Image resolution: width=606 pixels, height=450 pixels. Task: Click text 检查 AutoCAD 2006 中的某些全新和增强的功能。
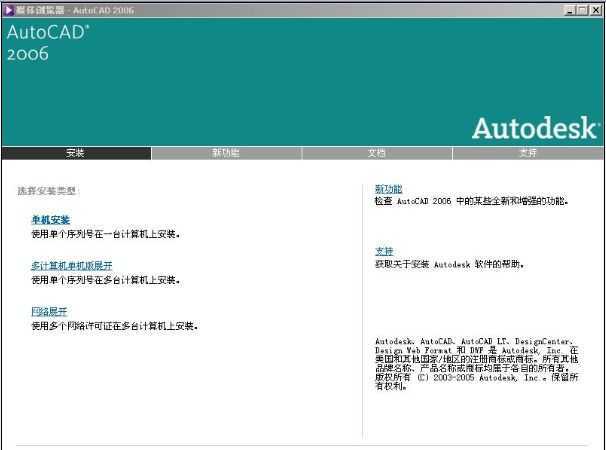coord(472,201)
